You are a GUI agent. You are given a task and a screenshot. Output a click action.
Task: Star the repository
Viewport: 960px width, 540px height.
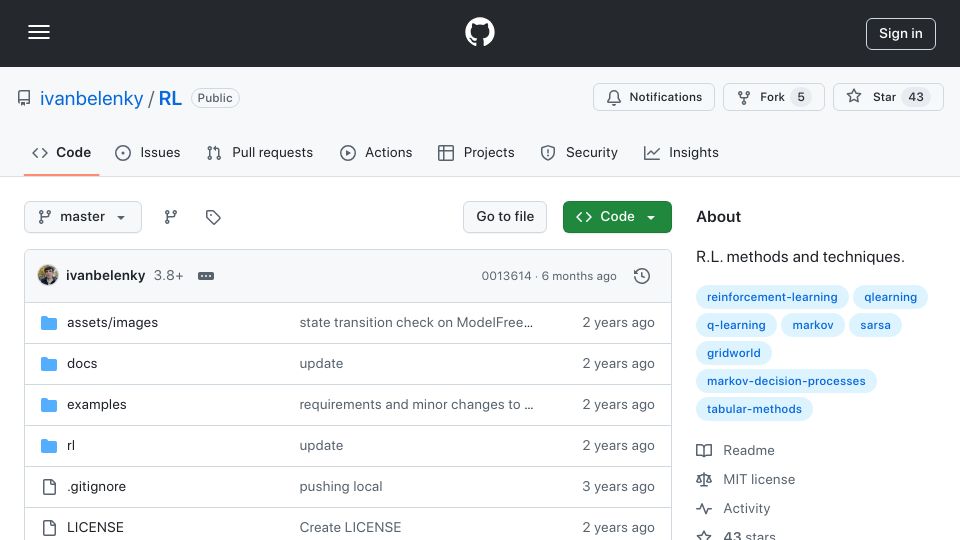click(x=888, y=97)
